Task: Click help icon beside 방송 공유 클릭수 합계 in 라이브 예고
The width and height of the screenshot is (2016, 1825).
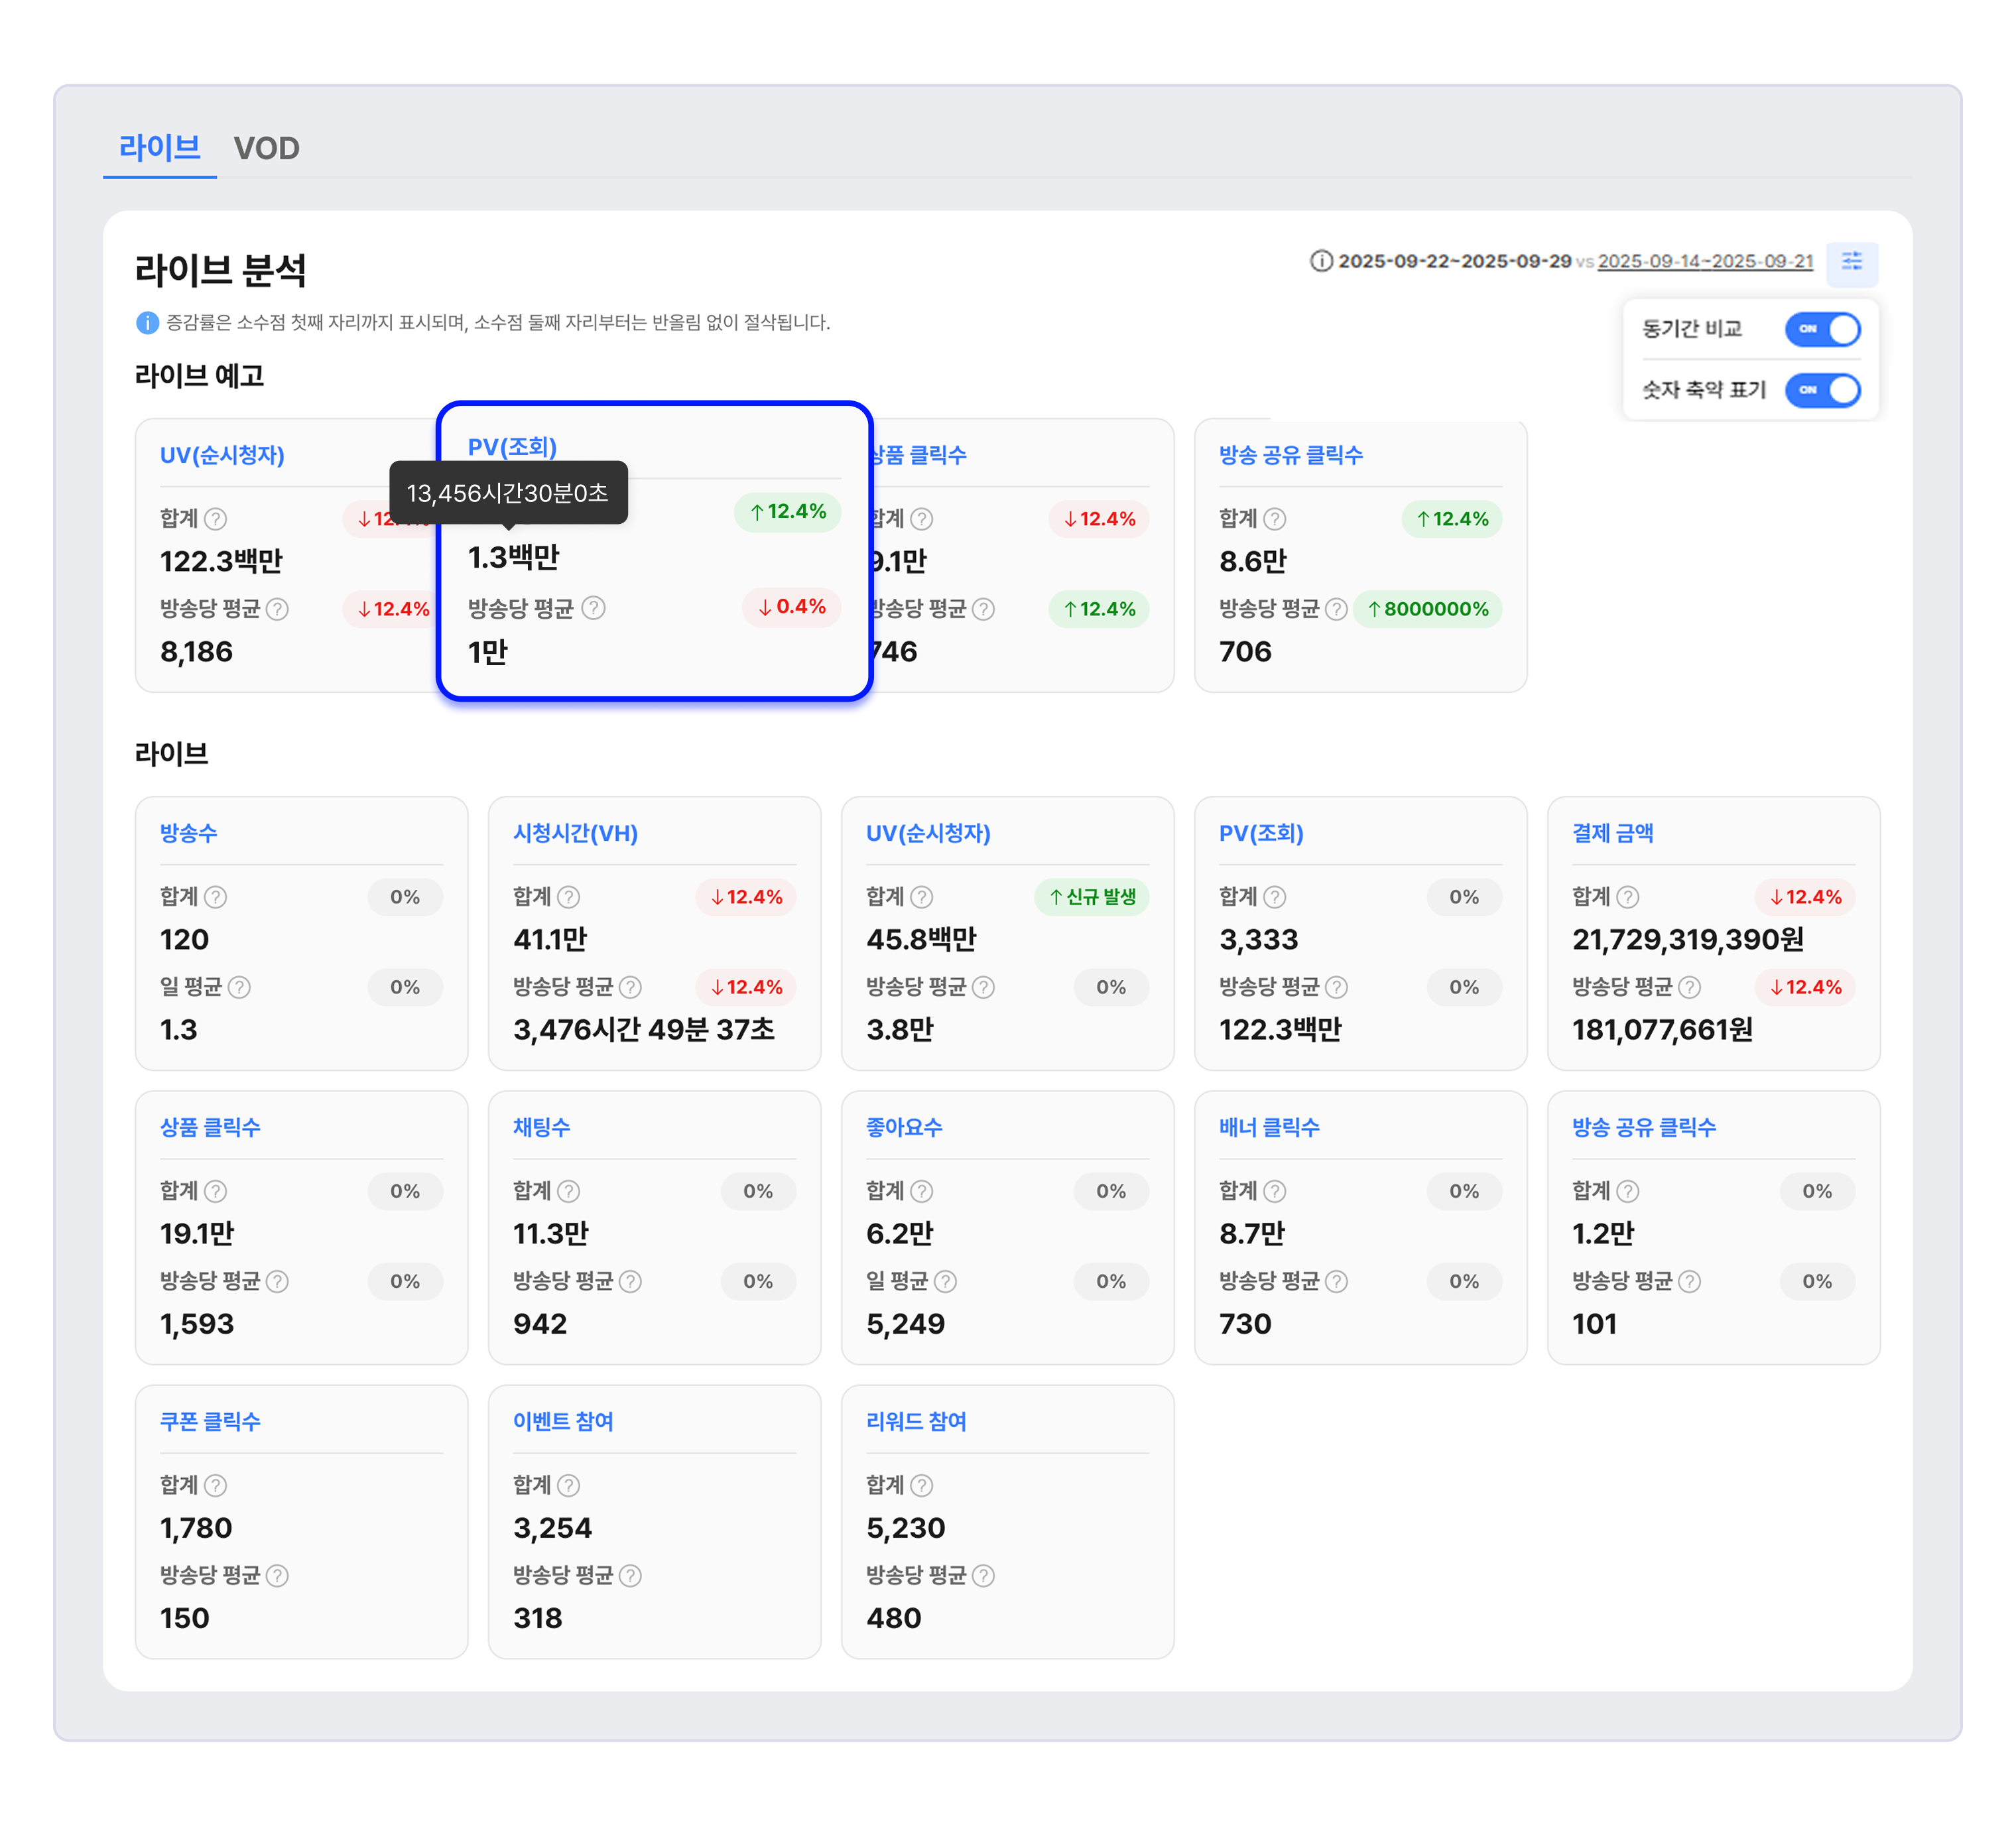Action: (x=1274, y=519)
